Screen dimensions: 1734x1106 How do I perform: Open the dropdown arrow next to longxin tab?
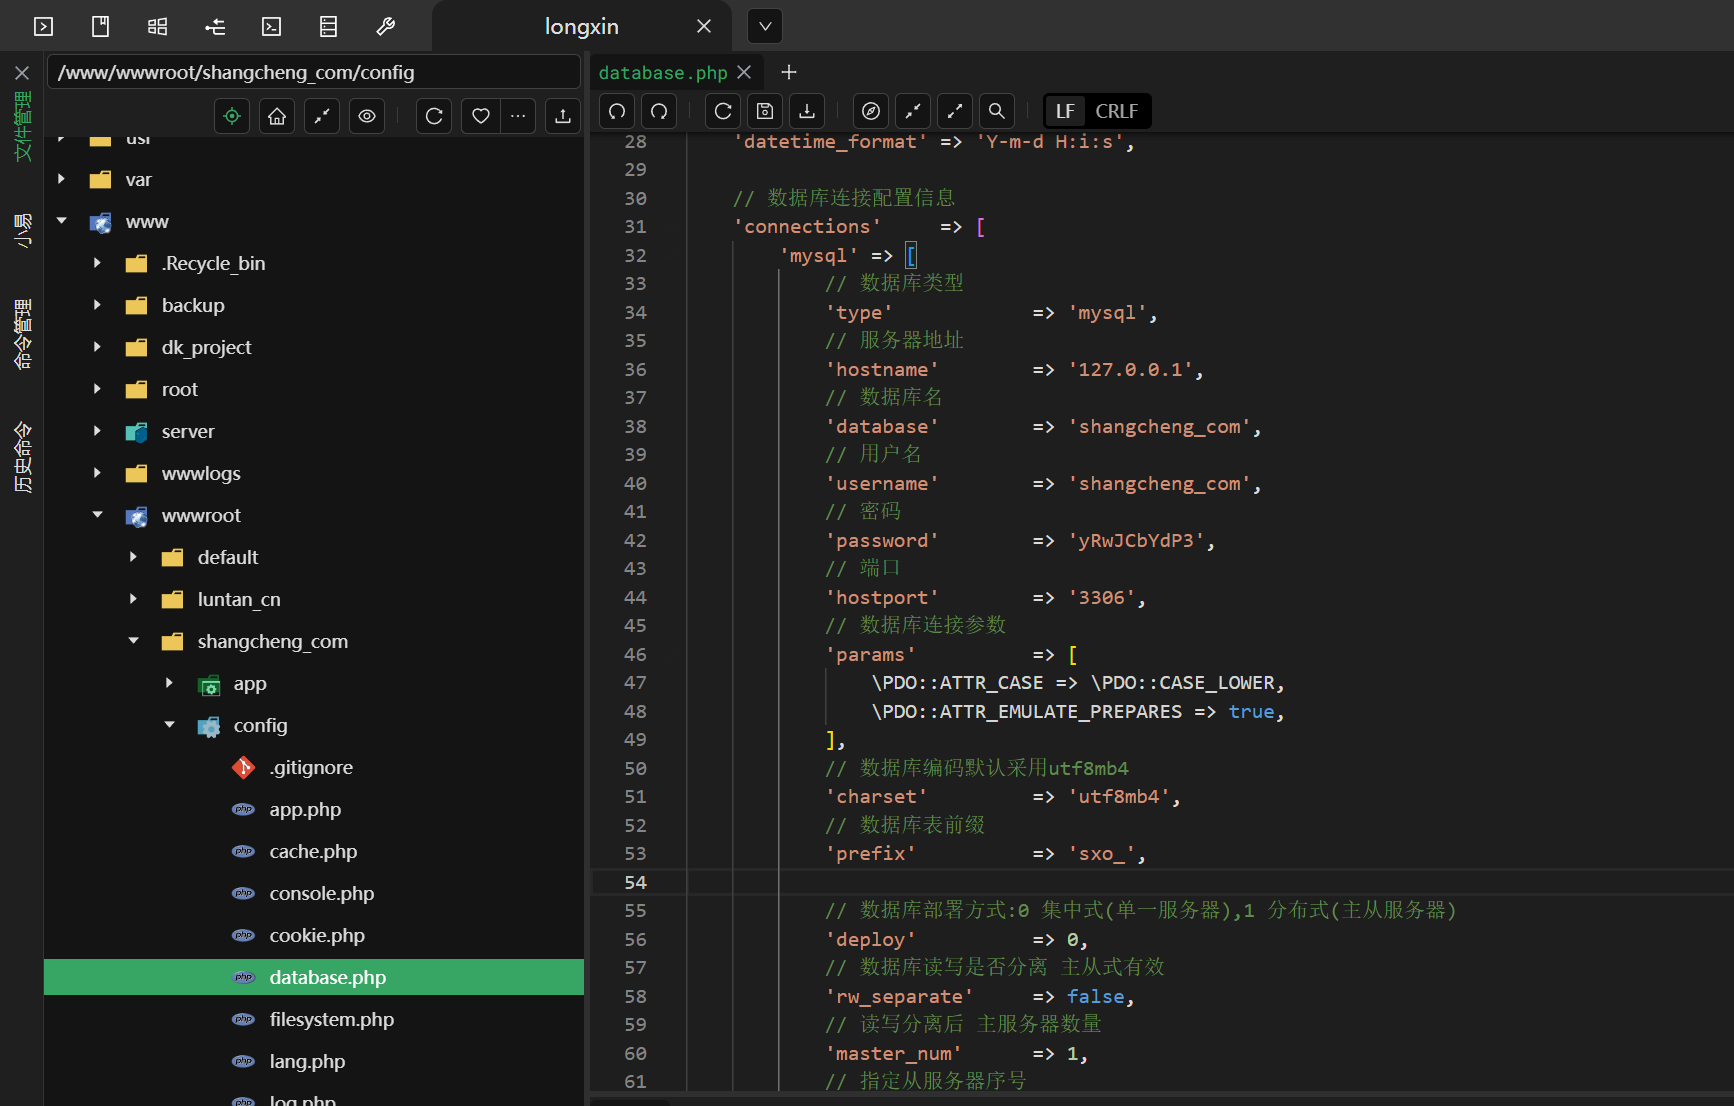tap(765, 27)
